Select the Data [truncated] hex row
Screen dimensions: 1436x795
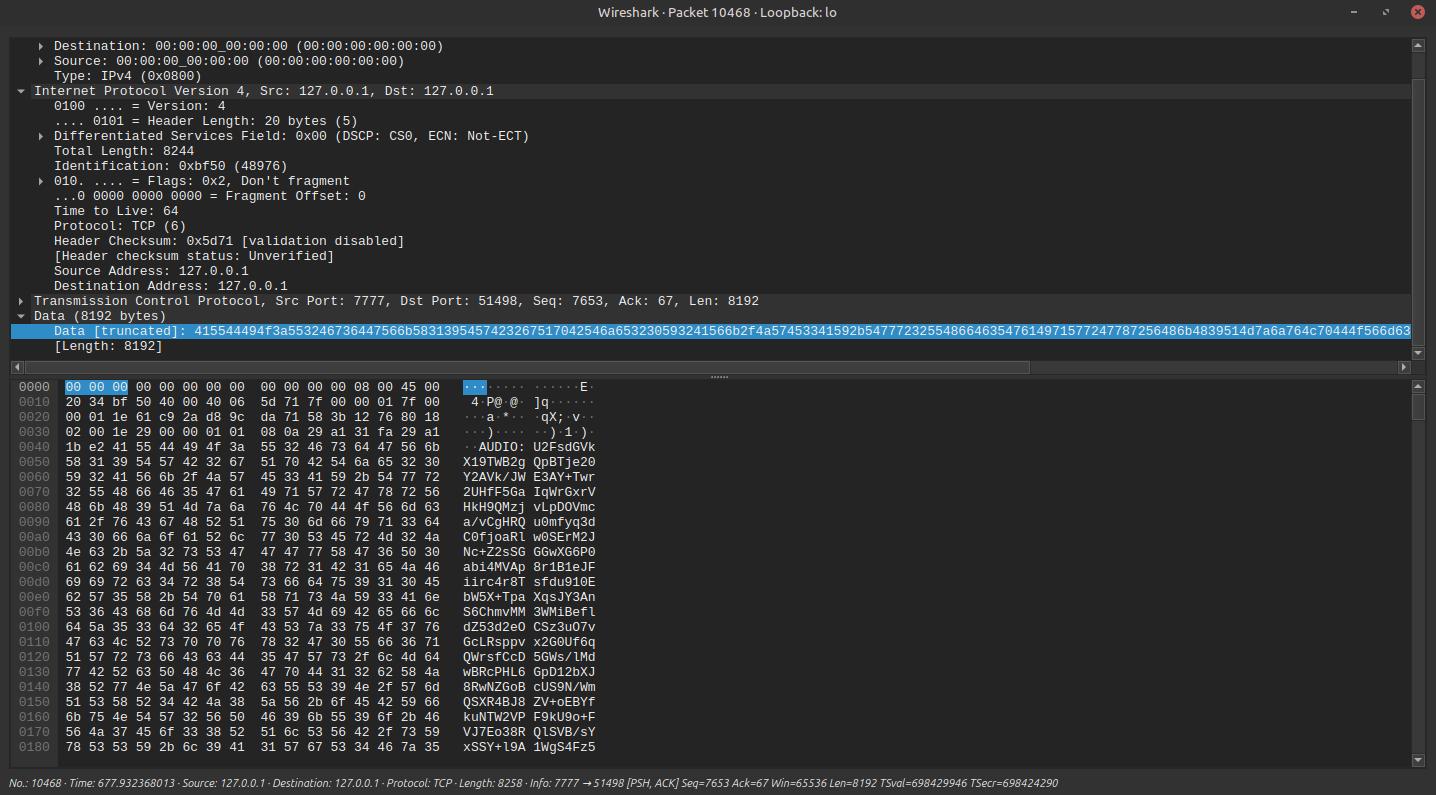pyautogui.click(x=710, y=331)
